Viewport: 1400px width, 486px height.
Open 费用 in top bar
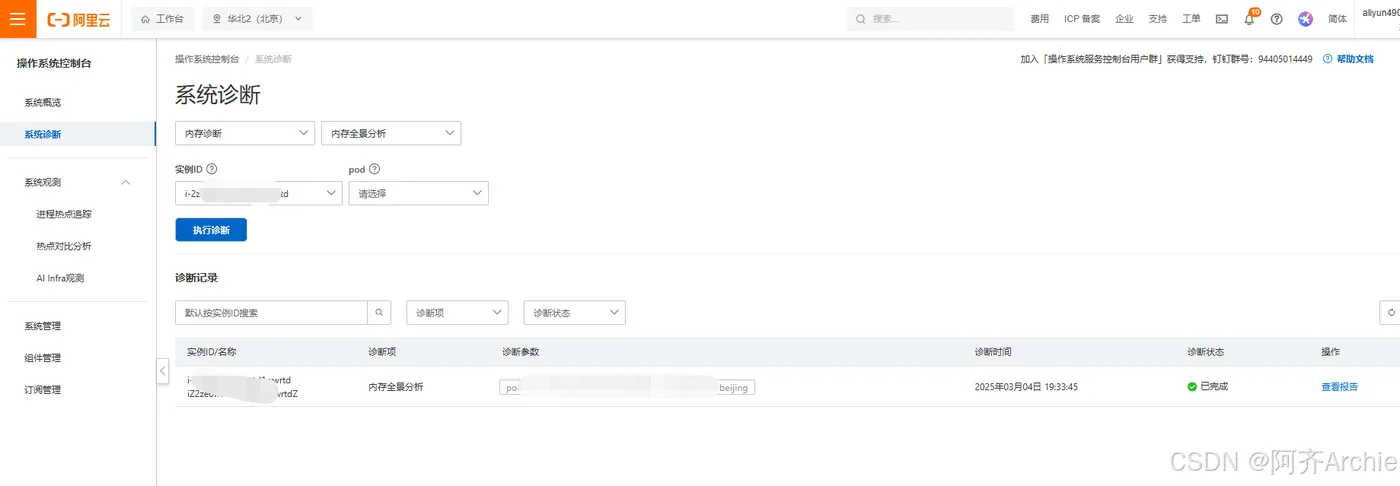(x=1040, y=19)
